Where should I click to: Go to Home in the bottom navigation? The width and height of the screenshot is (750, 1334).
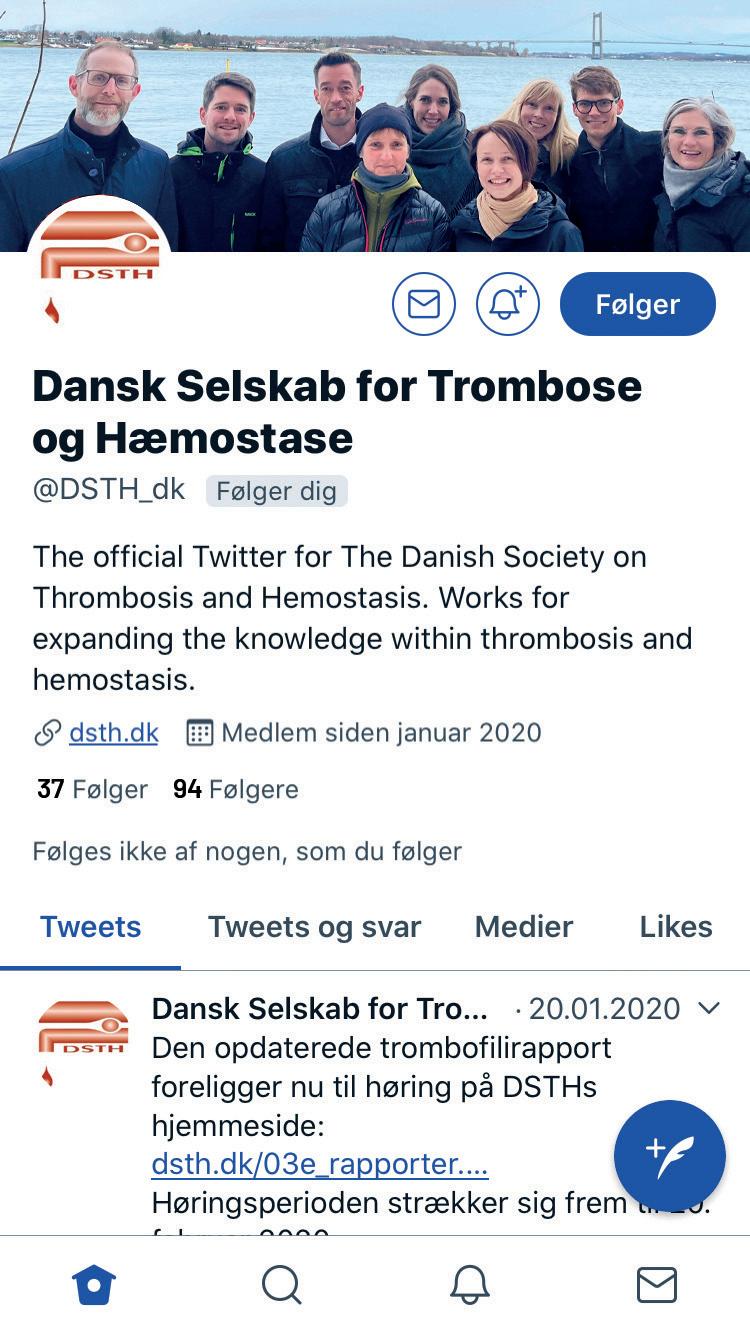click(94, 1284)
